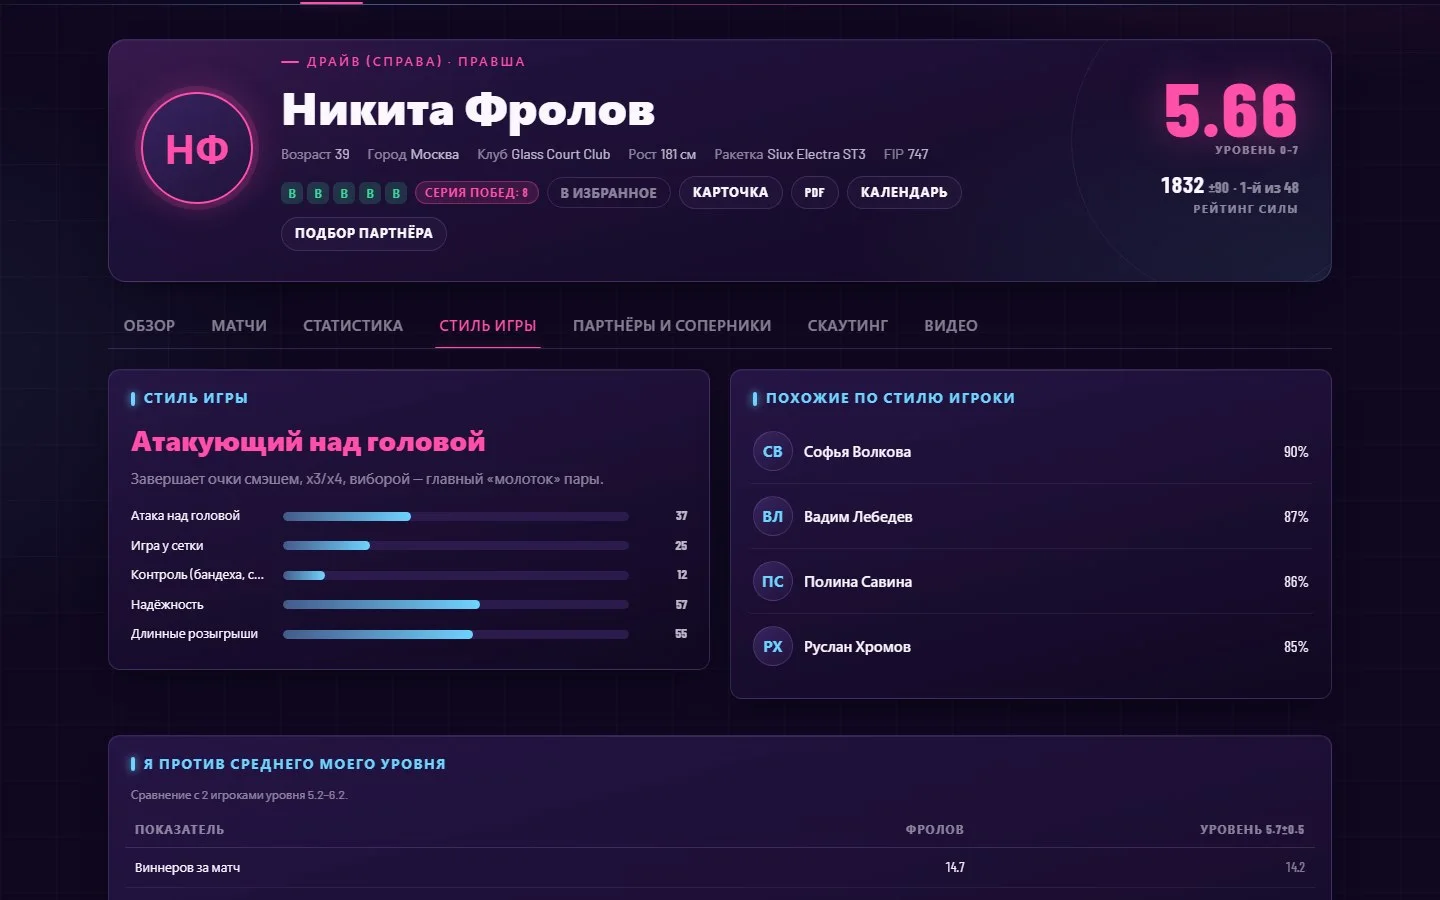
Task: Click the Атака над головой progress bar
Action: click(456, 517)
